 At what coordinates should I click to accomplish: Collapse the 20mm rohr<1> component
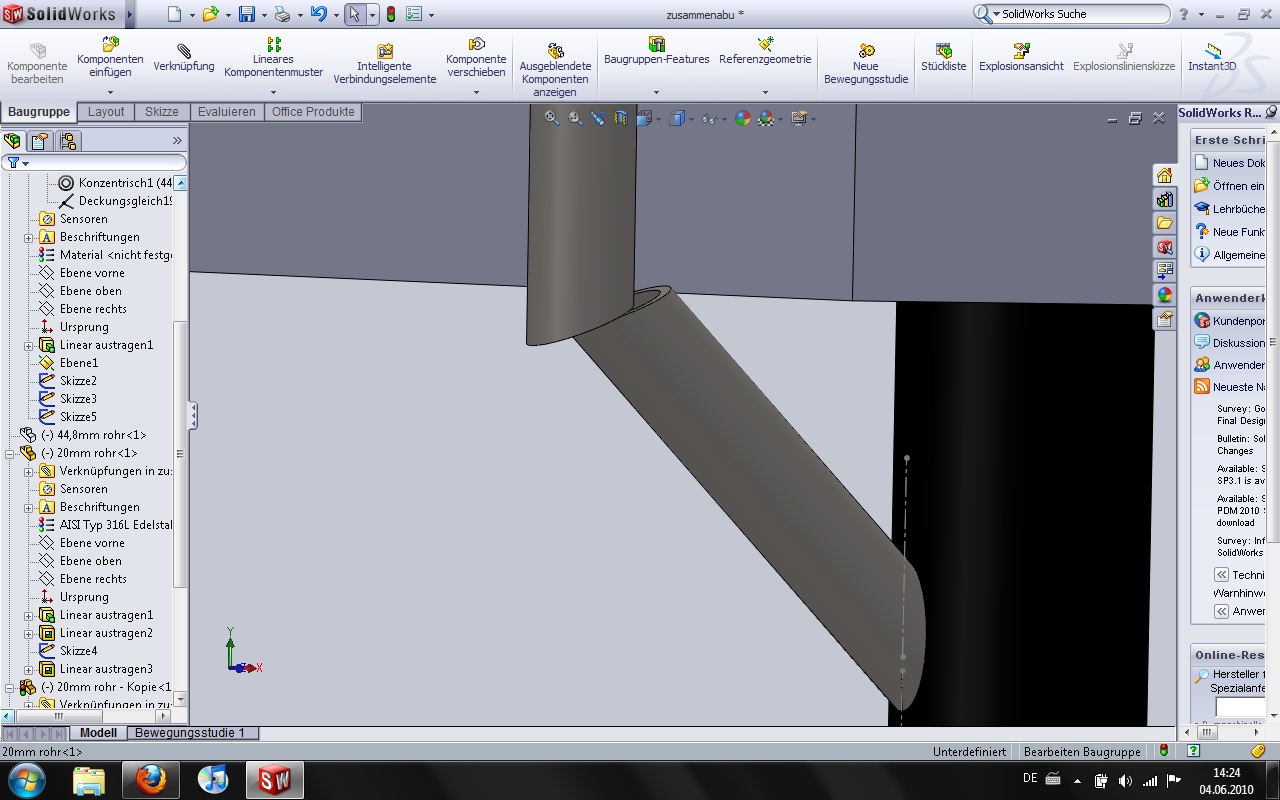point(10,453)
